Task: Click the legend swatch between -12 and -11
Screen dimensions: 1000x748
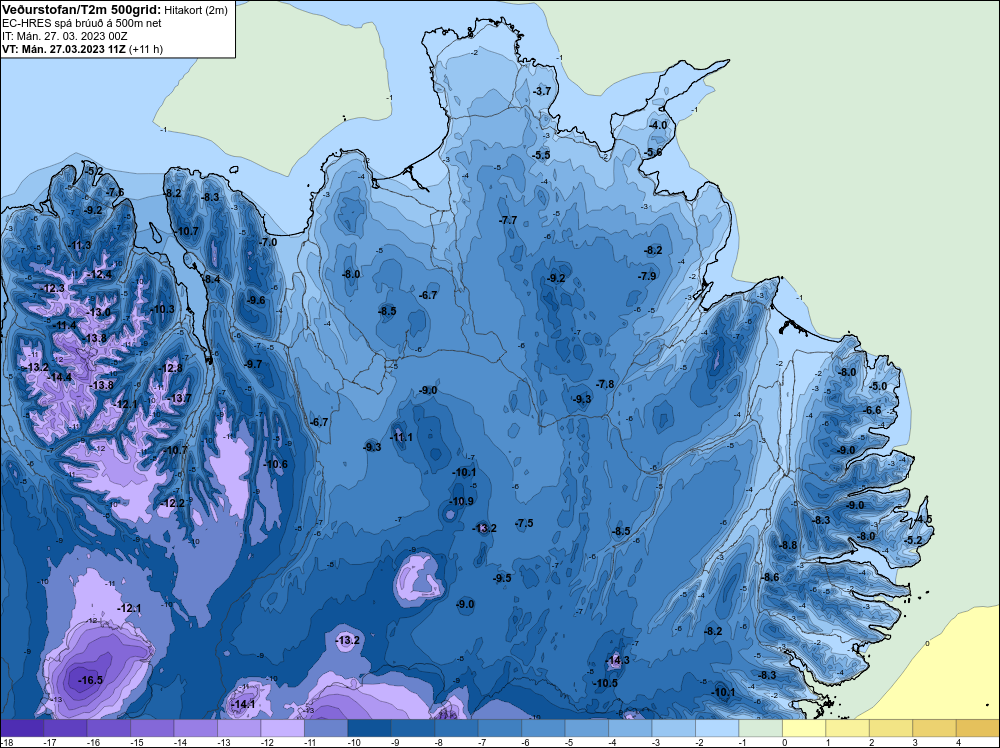Action: point(283,728)
